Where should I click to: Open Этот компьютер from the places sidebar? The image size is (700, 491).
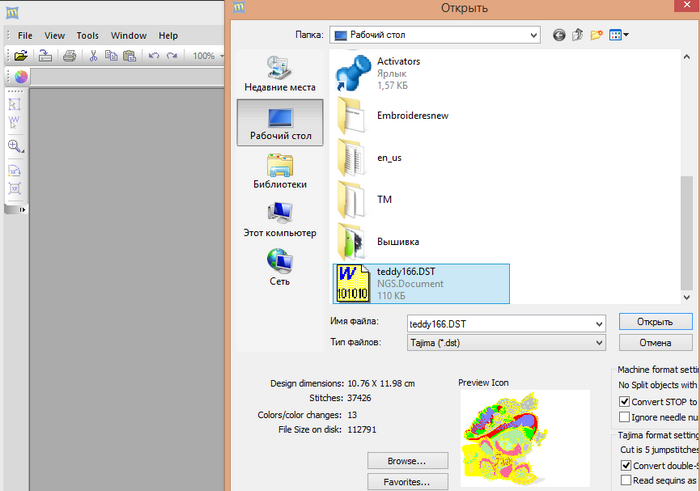coord(280,220)
